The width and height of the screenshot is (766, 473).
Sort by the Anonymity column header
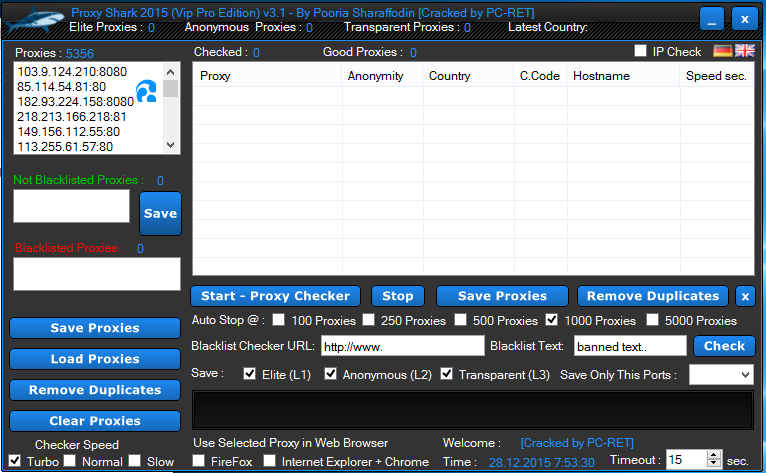(x=376, y=76)
